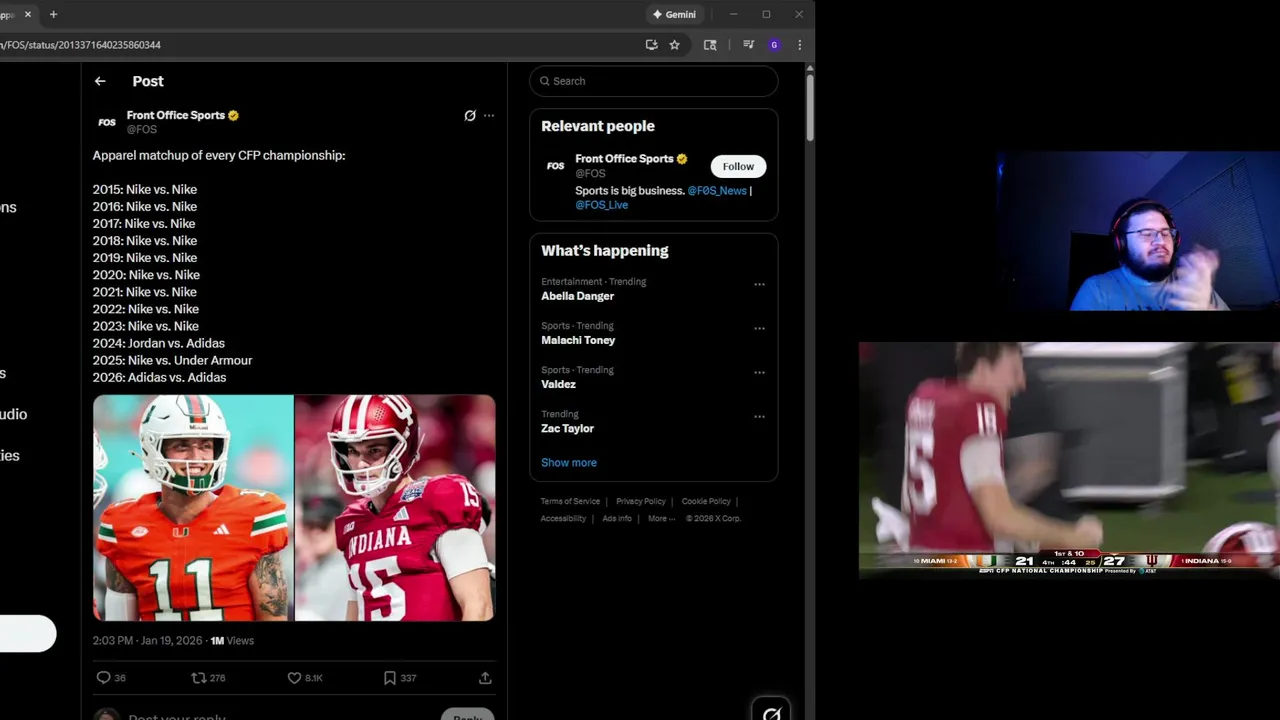The width and height of the screenshot is (1280, 720).
Task: Open the Terms of Service link
Action: click(x=570, y=502)
